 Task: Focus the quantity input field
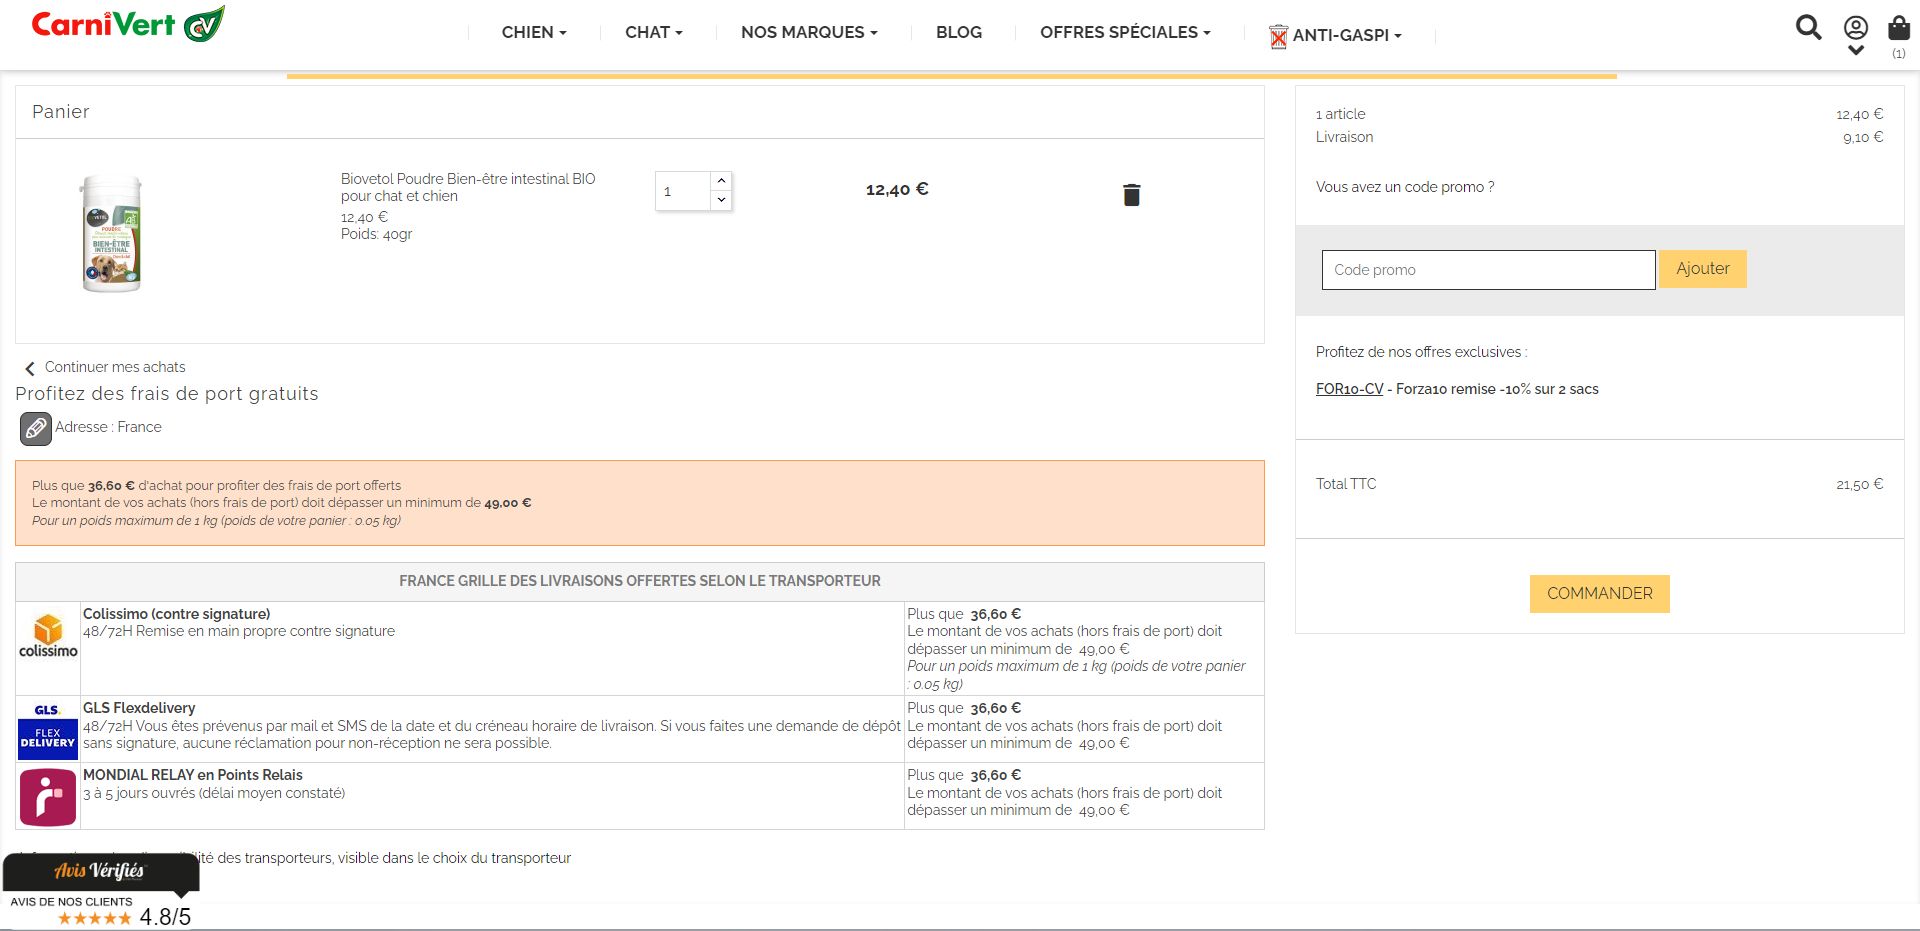[x=684, y=191]
